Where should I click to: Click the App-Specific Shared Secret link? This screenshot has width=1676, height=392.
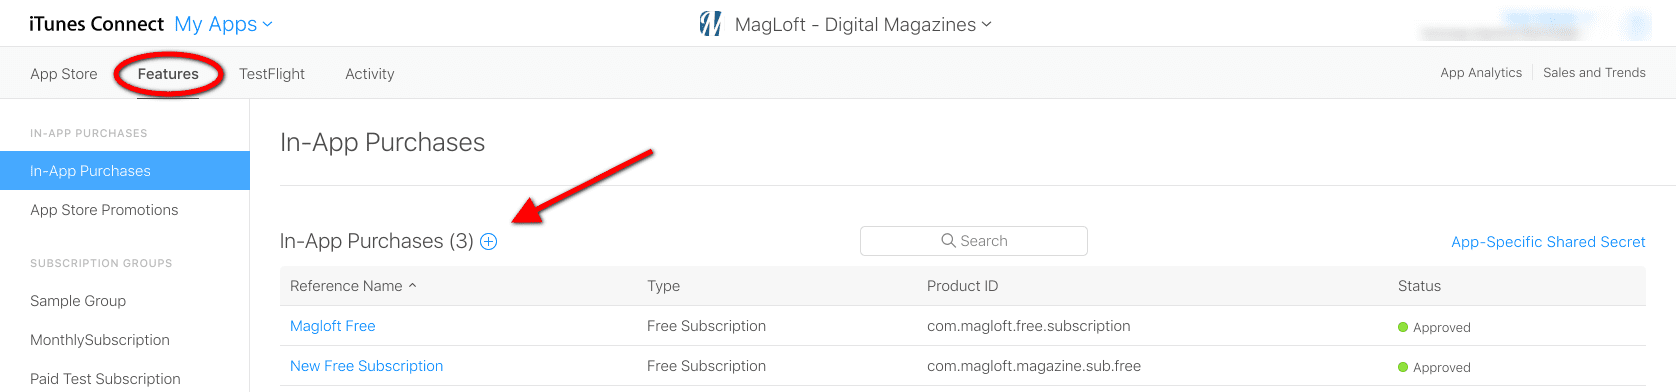point(1548,242)
